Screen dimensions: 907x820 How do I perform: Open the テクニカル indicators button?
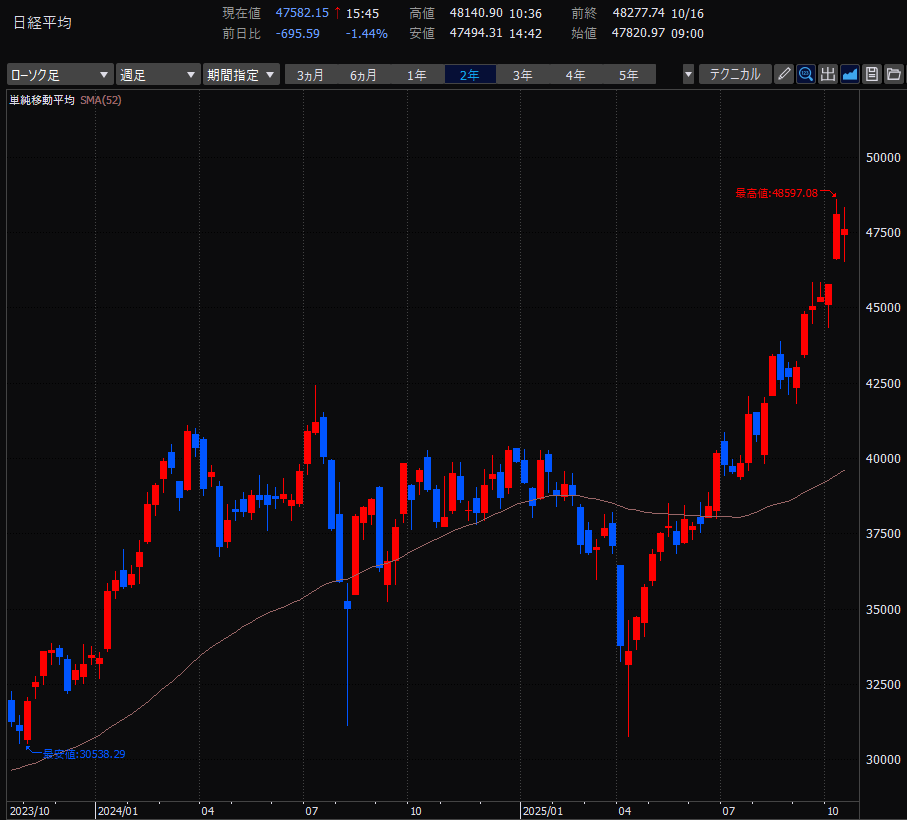point(735,74)
